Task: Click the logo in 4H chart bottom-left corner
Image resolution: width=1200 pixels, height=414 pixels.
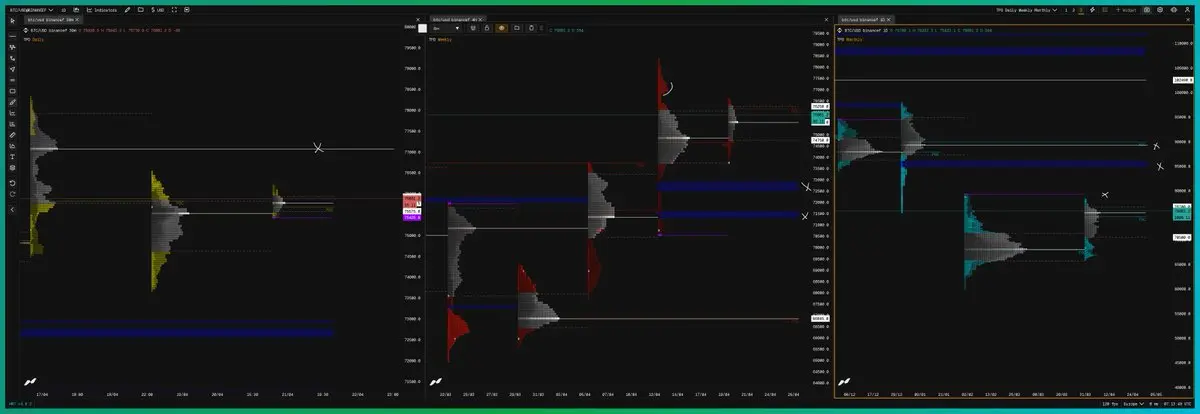Action: tap(437, 381)
